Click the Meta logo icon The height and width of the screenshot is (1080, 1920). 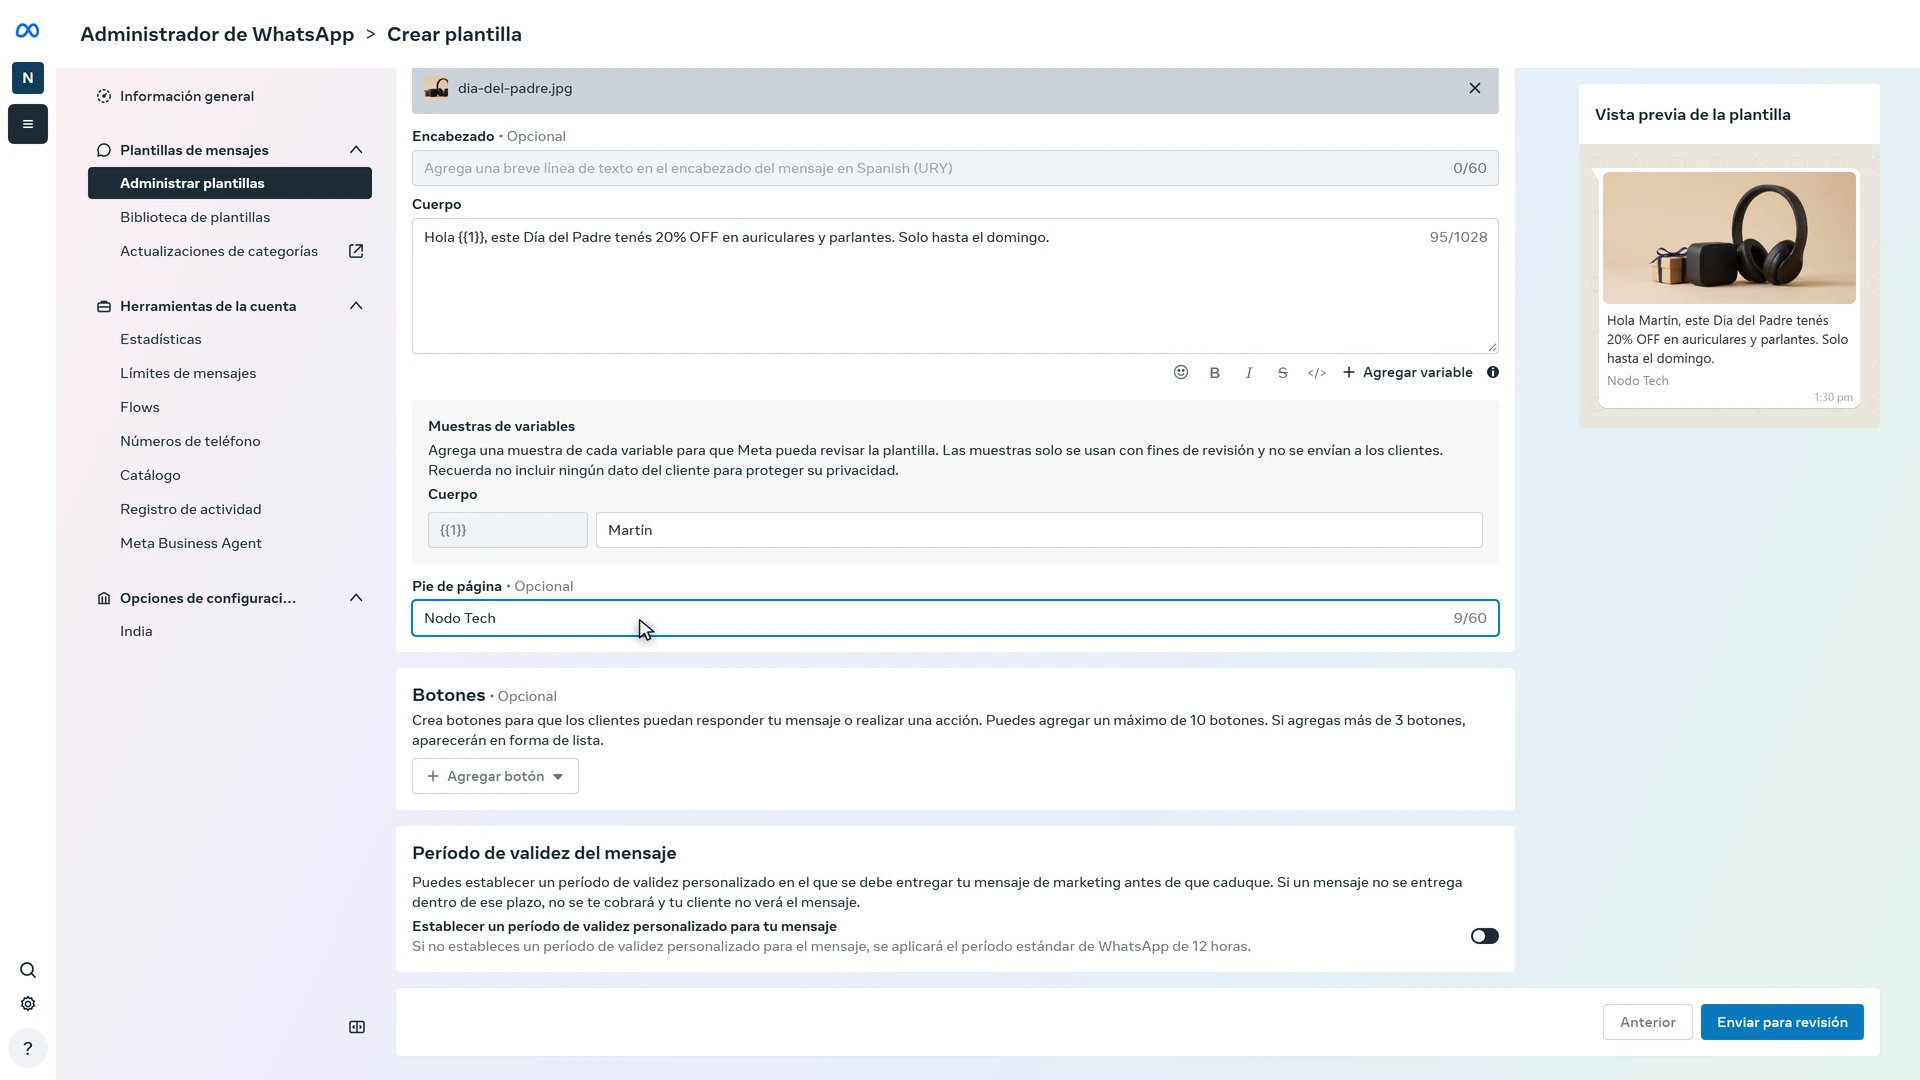click(28, 31)
